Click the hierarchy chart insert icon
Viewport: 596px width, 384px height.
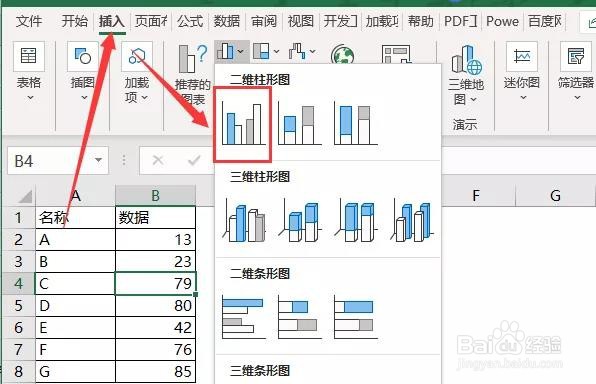[x=261, y=51]
